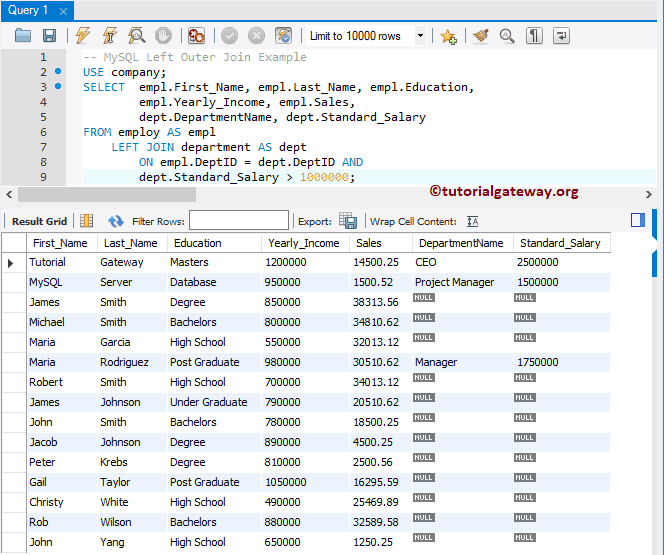Save the script with the floppy disk icon

(49, 36)
